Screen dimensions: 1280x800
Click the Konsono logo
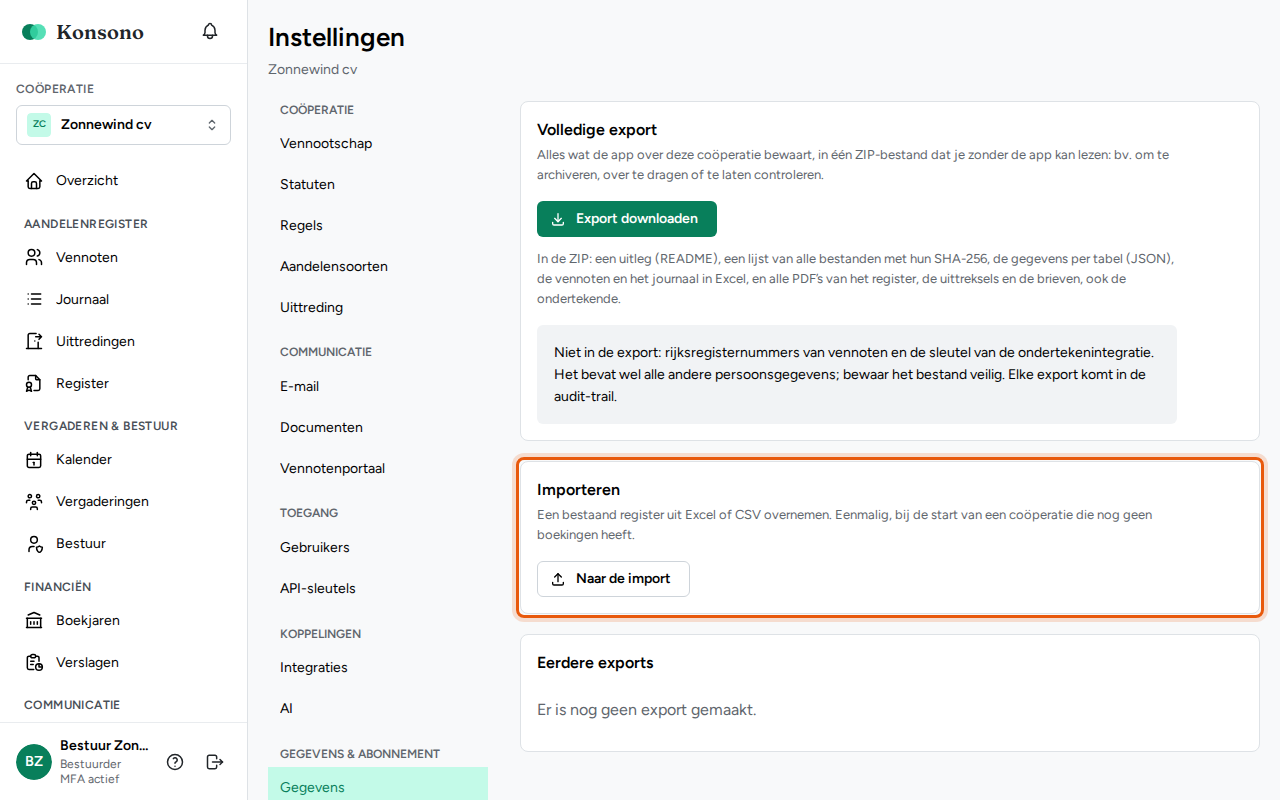point(83,32)
